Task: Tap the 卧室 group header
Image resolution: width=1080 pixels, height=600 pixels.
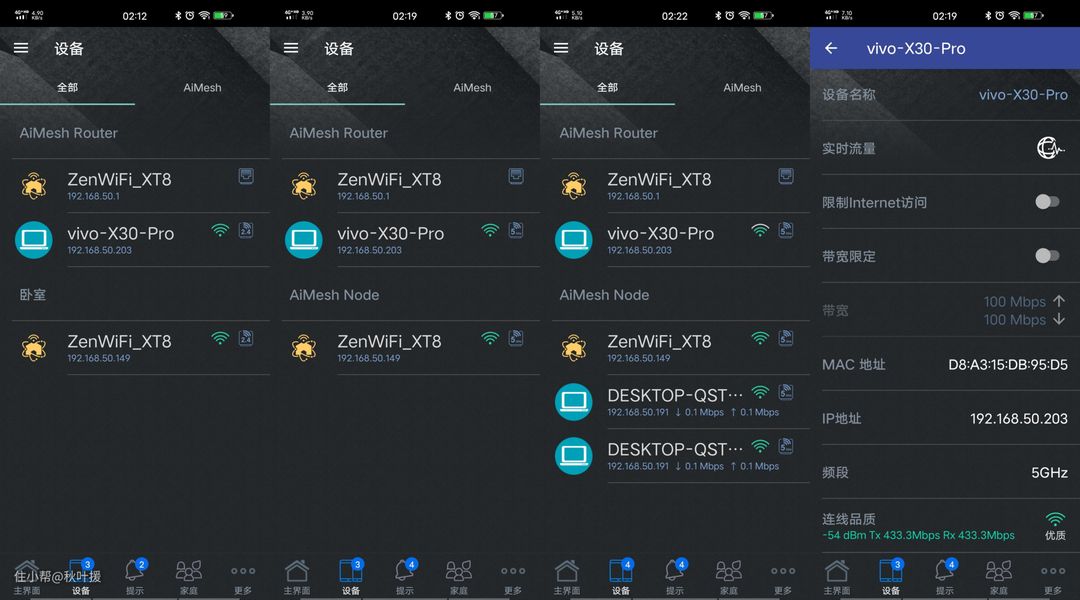Action: pyautogui.click(x=33, y=295)
